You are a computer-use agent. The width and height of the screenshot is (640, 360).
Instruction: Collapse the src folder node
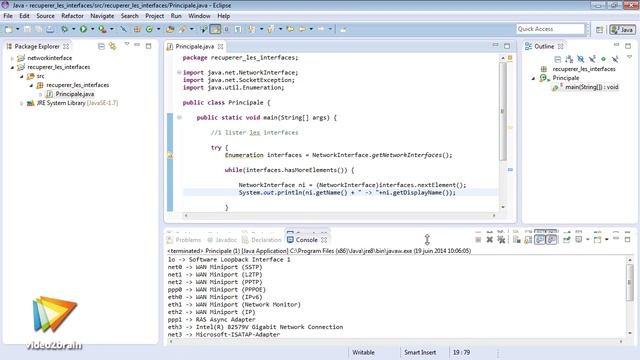pyautogui.click(x=22, y=76)
